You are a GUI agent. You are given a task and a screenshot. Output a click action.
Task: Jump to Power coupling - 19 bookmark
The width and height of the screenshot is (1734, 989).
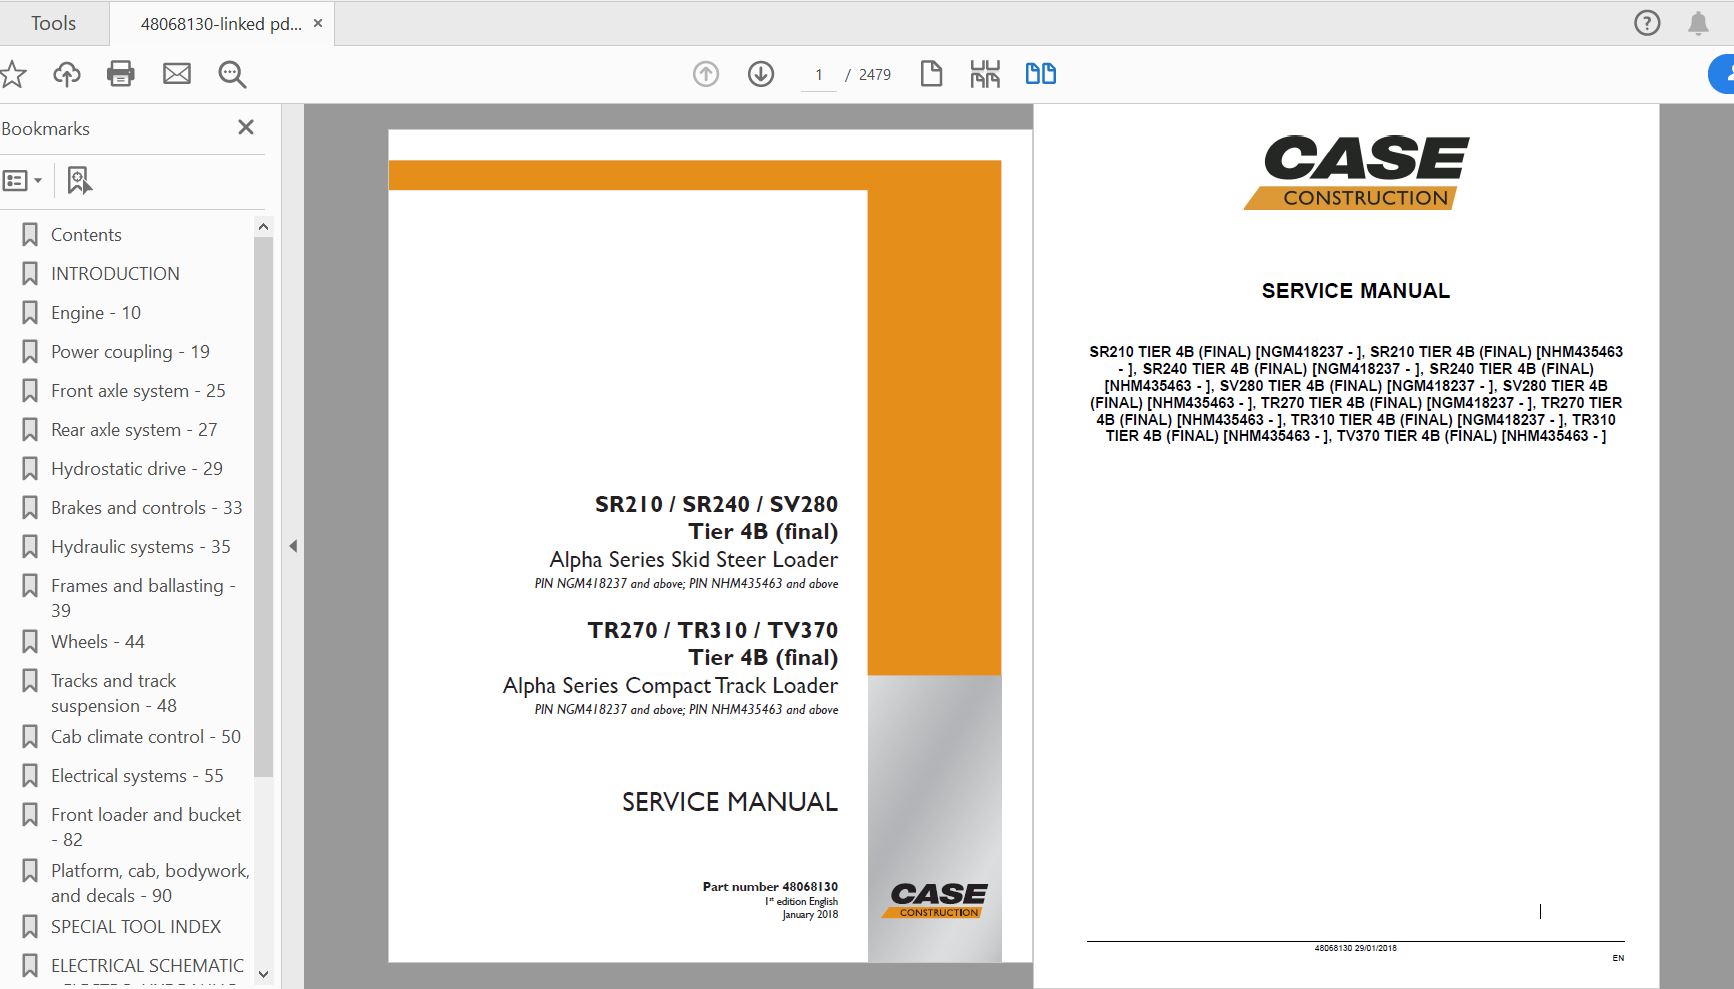(130, 352)
